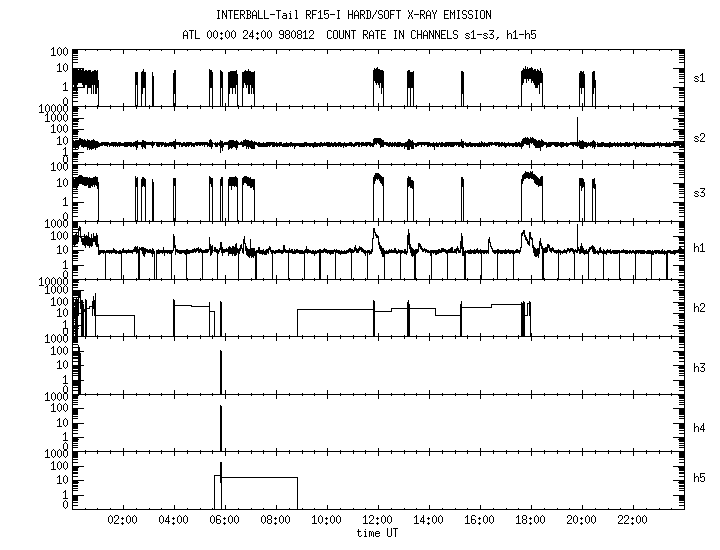Click the 06:00 time axis tick label
This screenshot has height=550, width=720.
click(225, 521)
